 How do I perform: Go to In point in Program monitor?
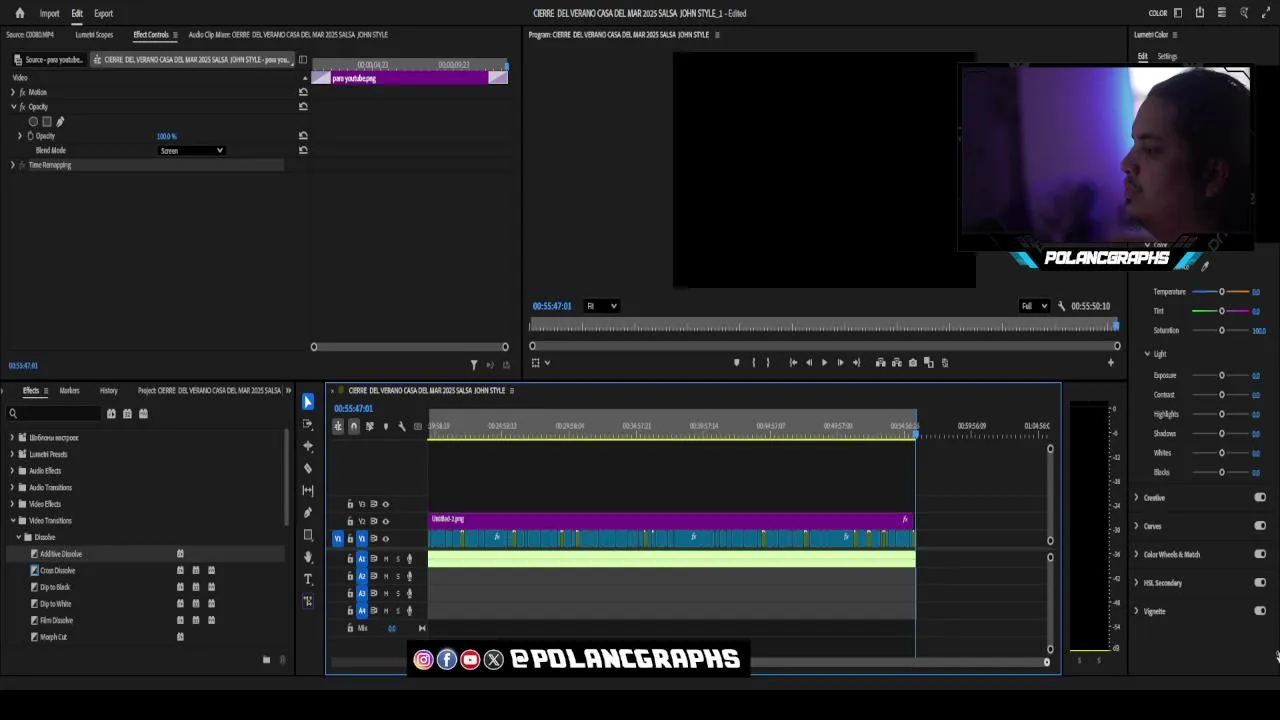tap(793, 363)
